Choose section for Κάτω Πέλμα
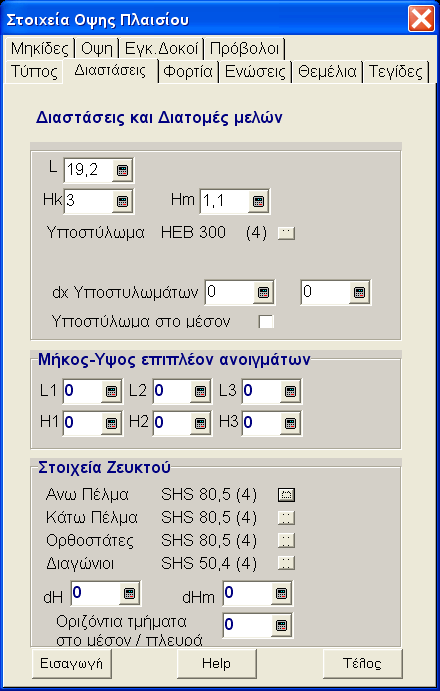Screen dimensions: 440x691 point(286,517)
